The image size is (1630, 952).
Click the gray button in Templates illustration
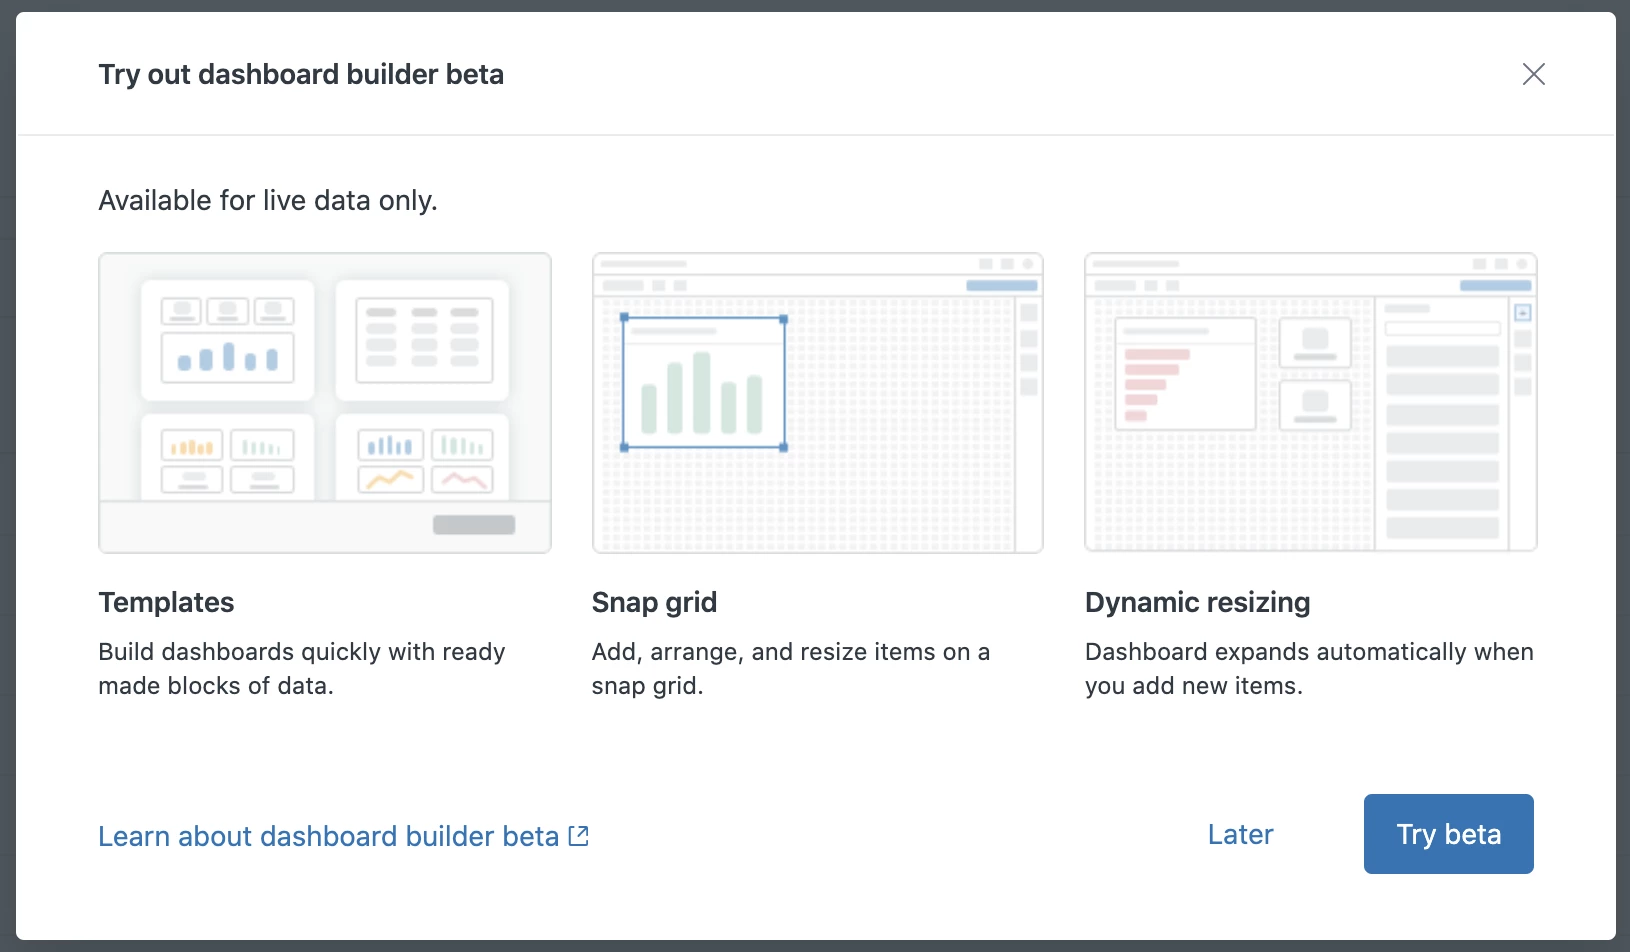[474, 525]
